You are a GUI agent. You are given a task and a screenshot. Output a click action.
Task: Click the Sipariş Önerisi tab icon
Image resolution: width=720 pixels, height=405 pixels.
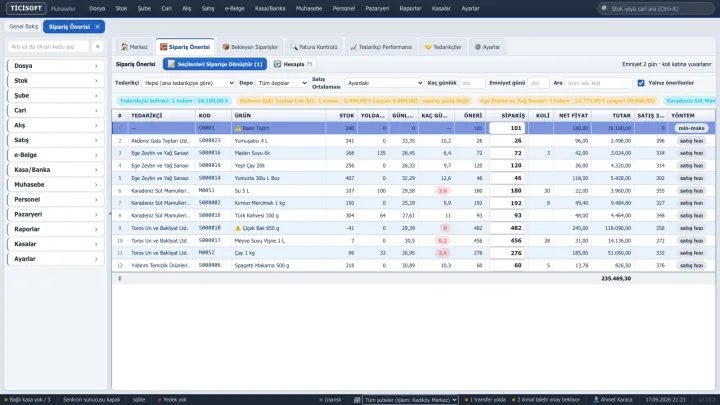163,47
